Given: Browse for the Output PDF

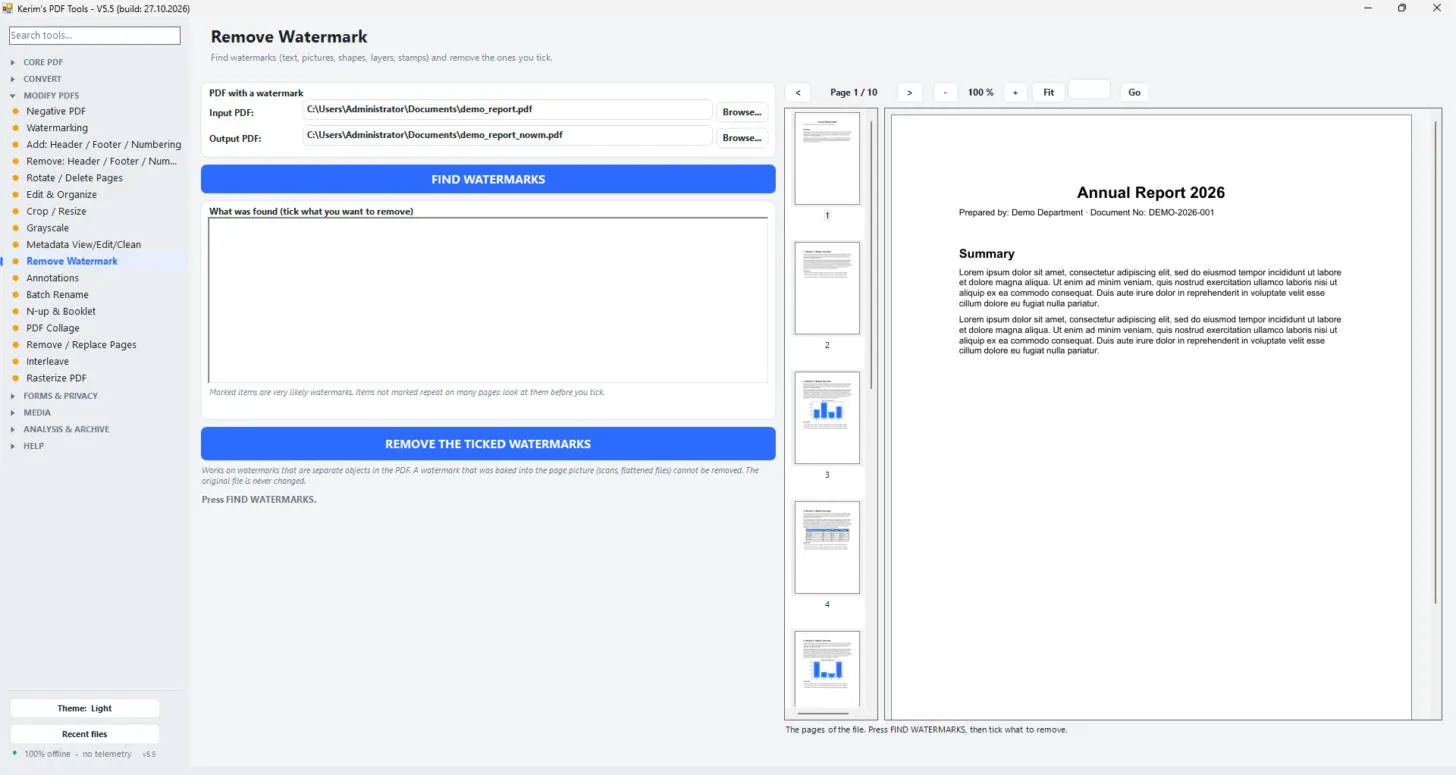Looking at the screenshot, I should point(742,138).
